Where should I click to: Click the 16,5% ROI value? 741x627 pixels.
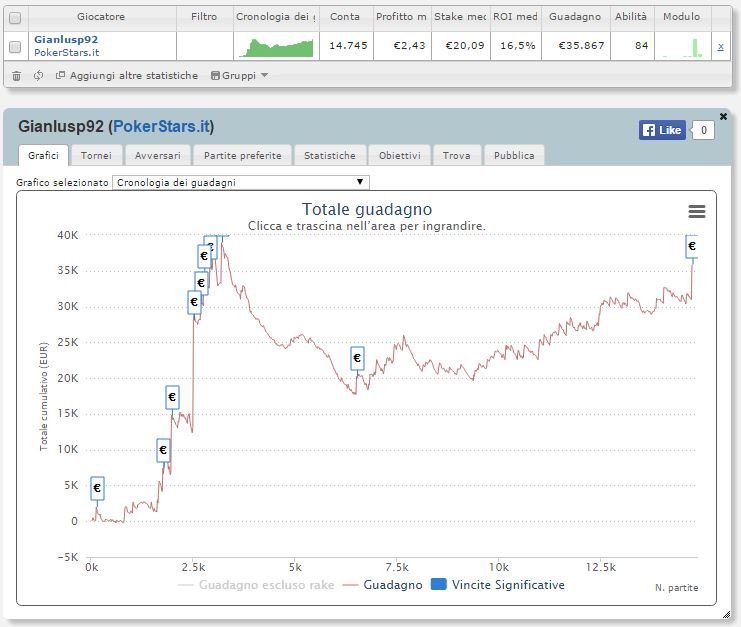(517, 46)
